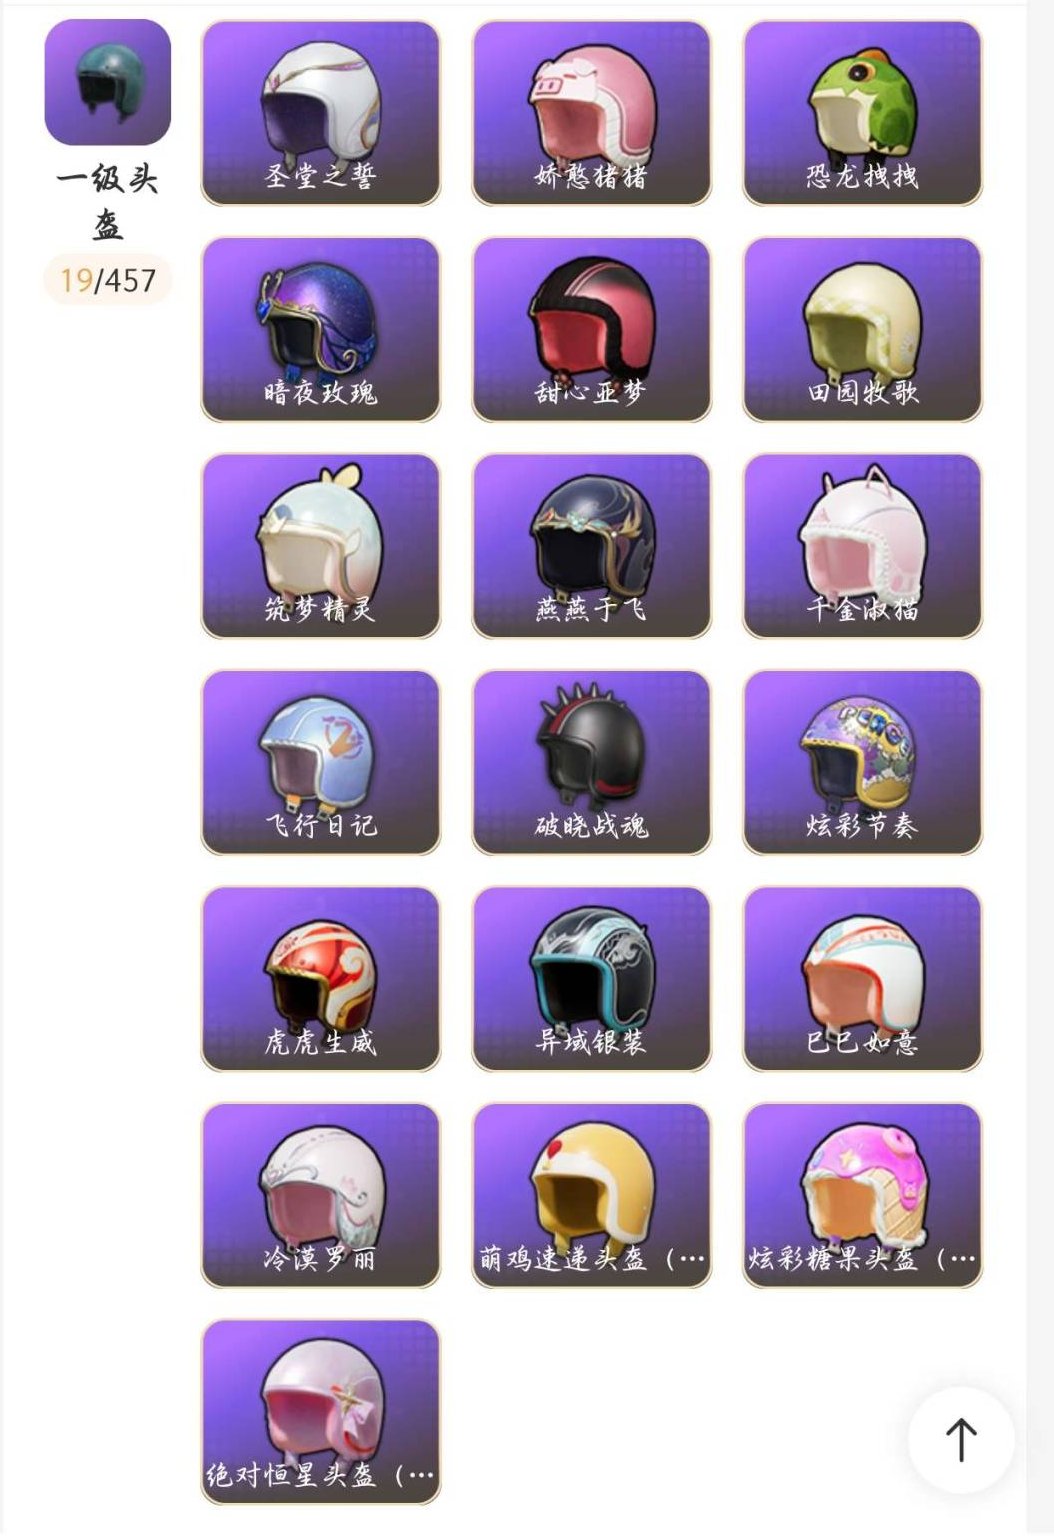The image size is (1054, 1536).
Task: Click the 暗夜玫瑰 starry purple helmet
Action: (x=321, y=329)
